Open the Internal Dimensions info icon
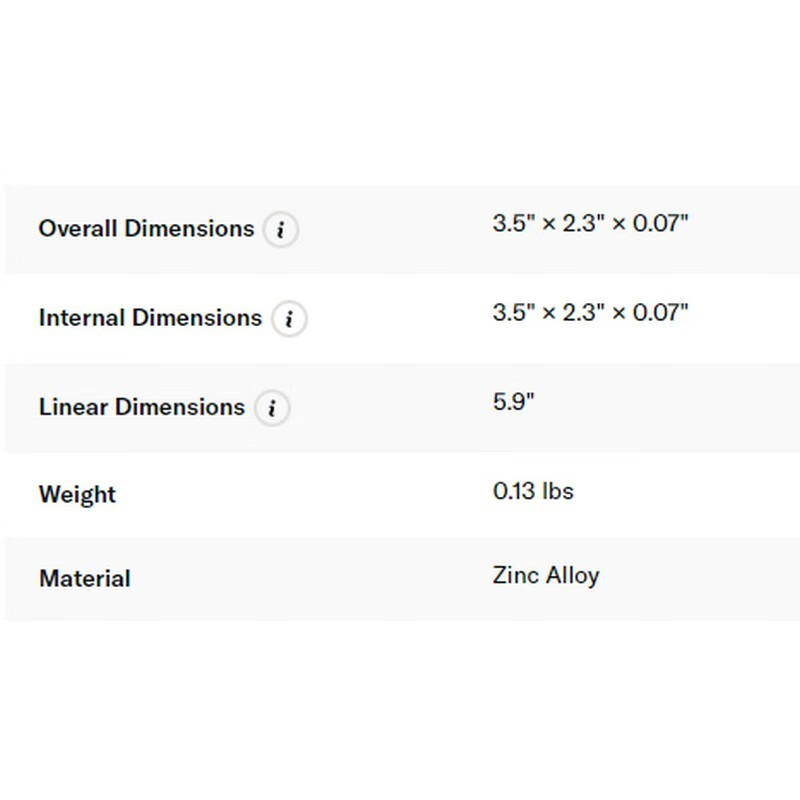Image resolution: width=800 pixels, height=800 pixels. (x=289, y=318)
